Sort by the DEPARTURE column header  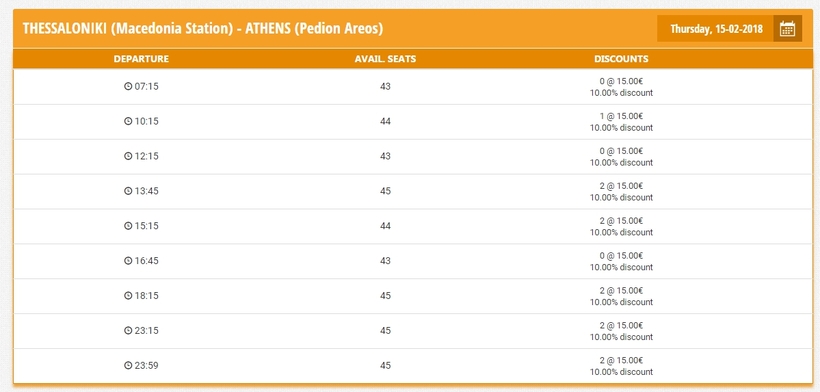point(141,59)
